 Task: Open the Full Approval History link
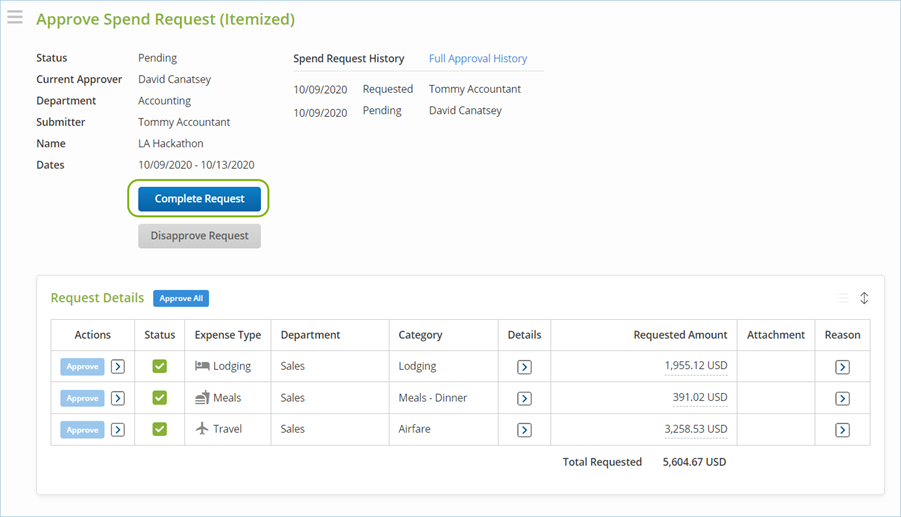pos(478,59)
